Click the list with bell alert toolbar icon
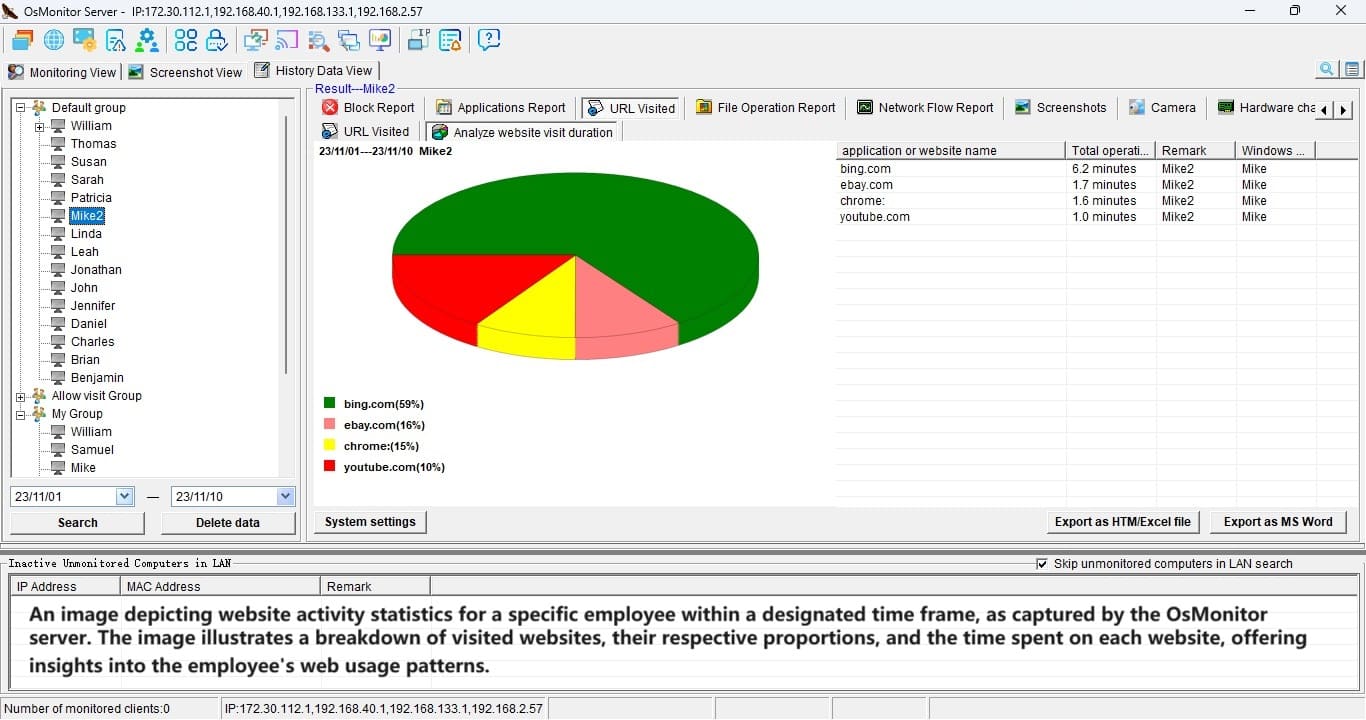 point(450,40)
